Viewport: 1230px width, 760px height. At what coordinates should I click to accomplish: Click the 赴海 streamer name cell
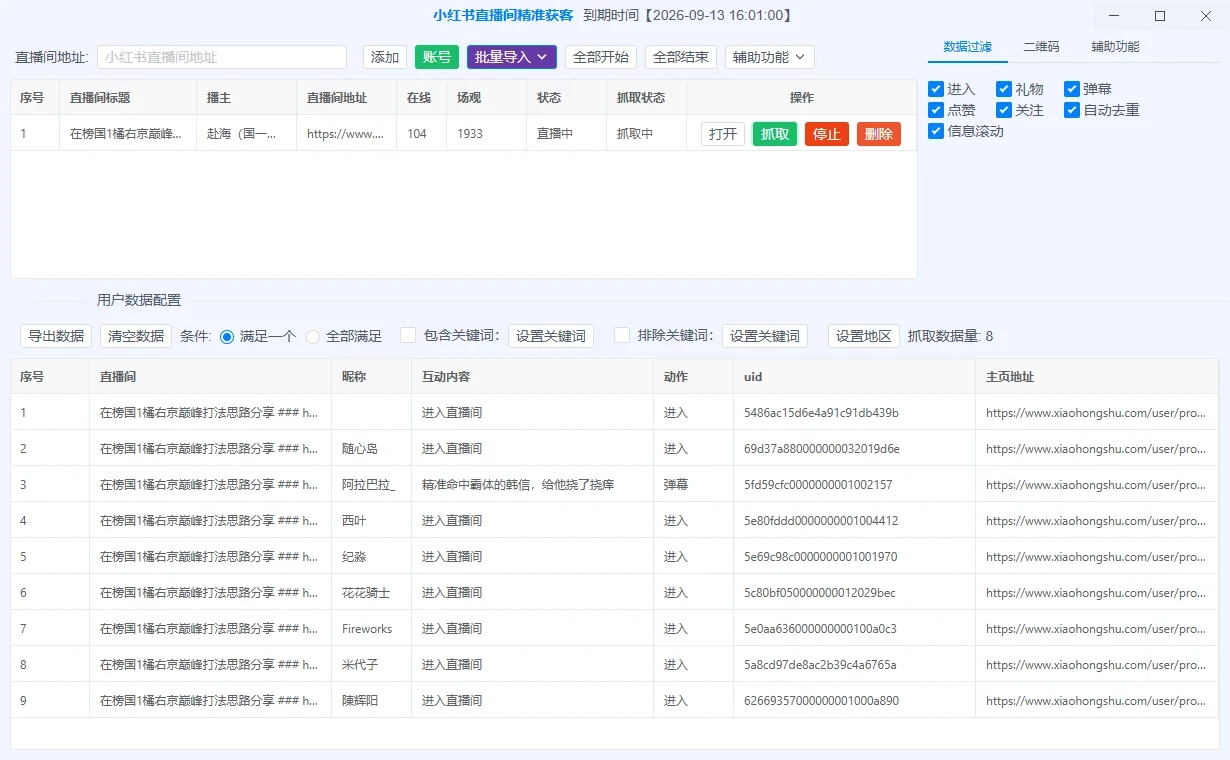pos(246,133)
